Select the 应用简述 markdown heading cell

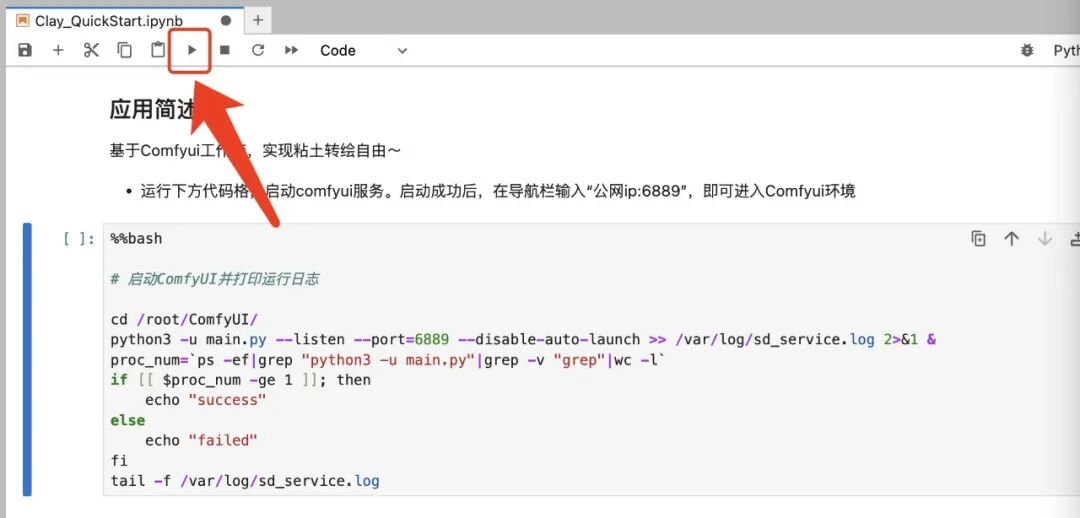(x=154, y=109)
